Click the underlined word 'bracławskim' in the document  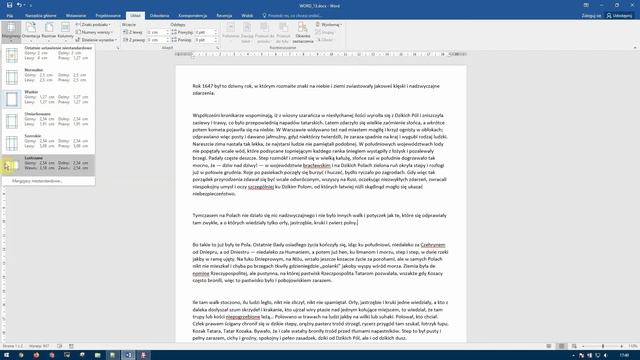317,165
